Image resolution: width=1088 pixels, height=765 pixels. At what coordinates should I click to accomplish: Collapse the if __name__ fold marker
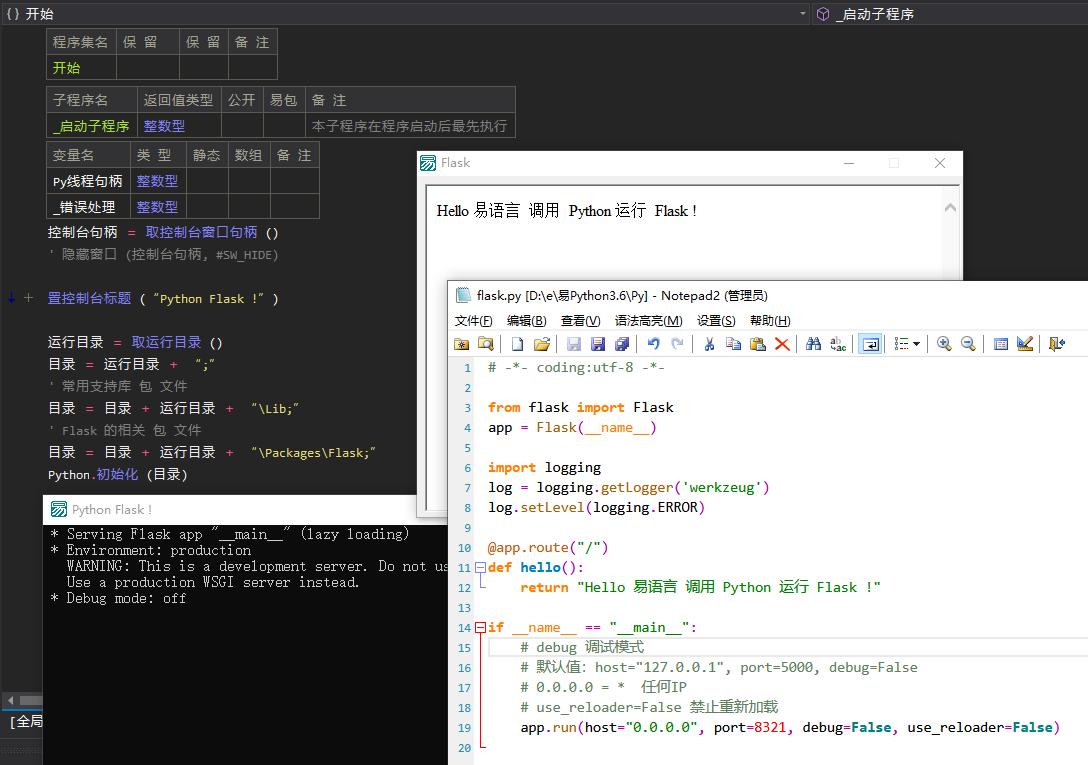point(480,628)
